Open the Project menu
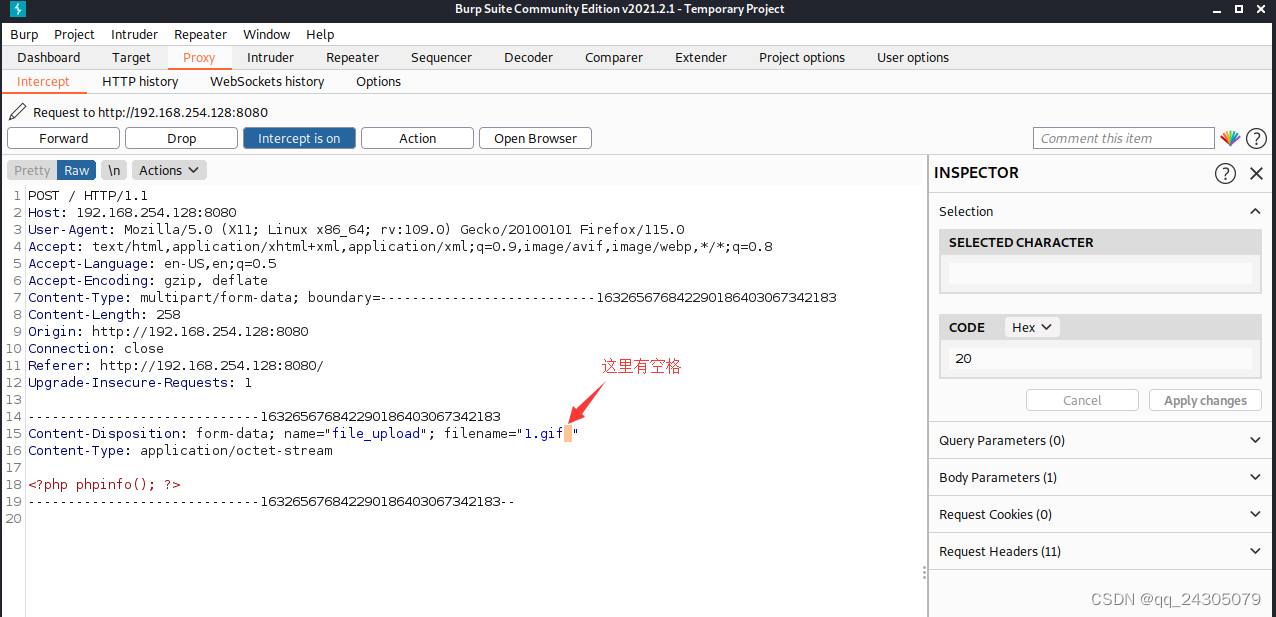Viewport: 1276px width, 617px height. point(75,34)
